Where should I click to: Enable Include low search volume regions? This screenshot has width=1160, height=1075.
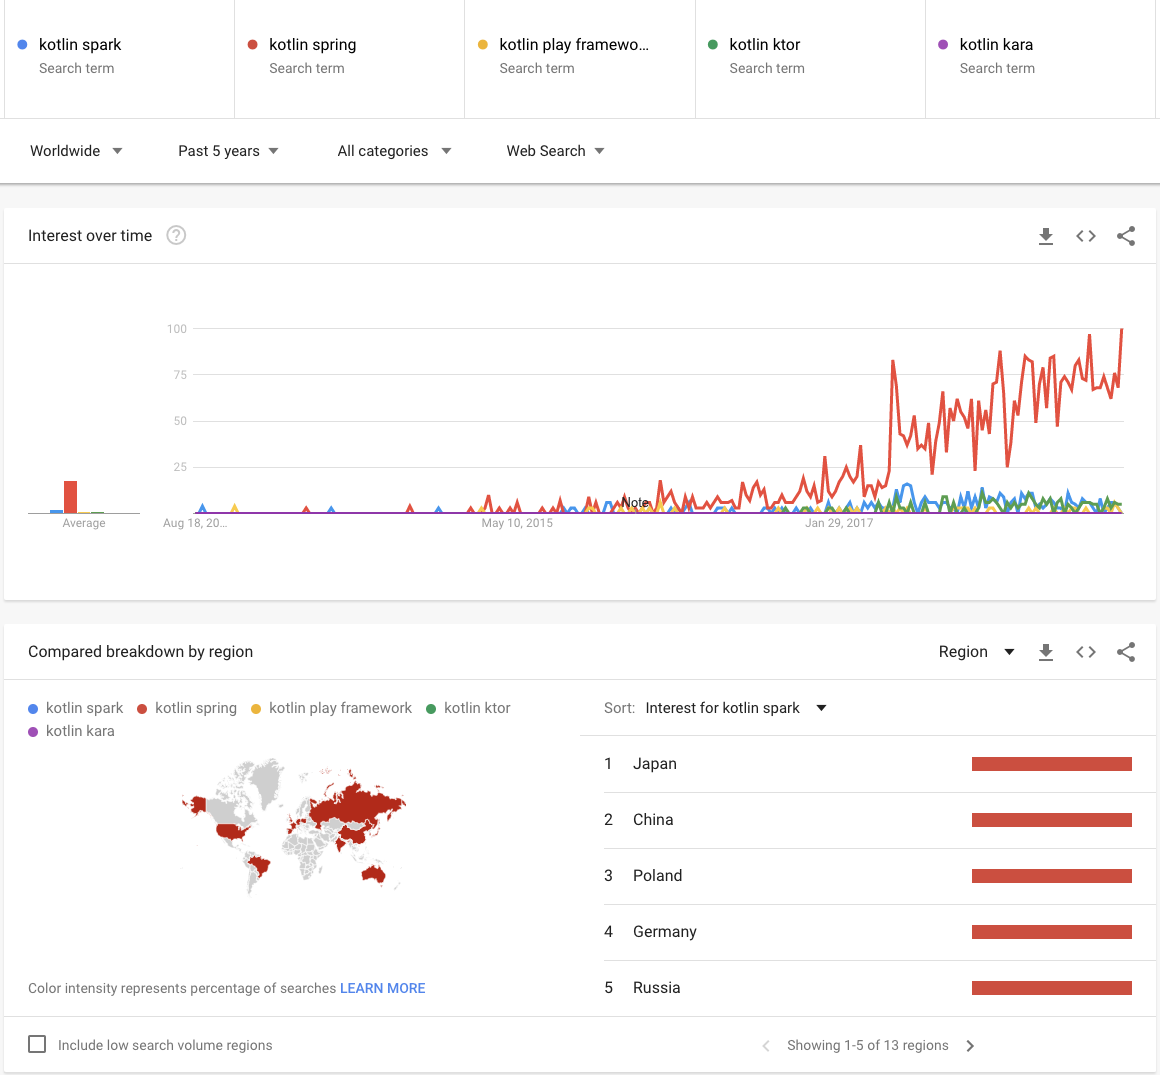(x=37, y=1044)
